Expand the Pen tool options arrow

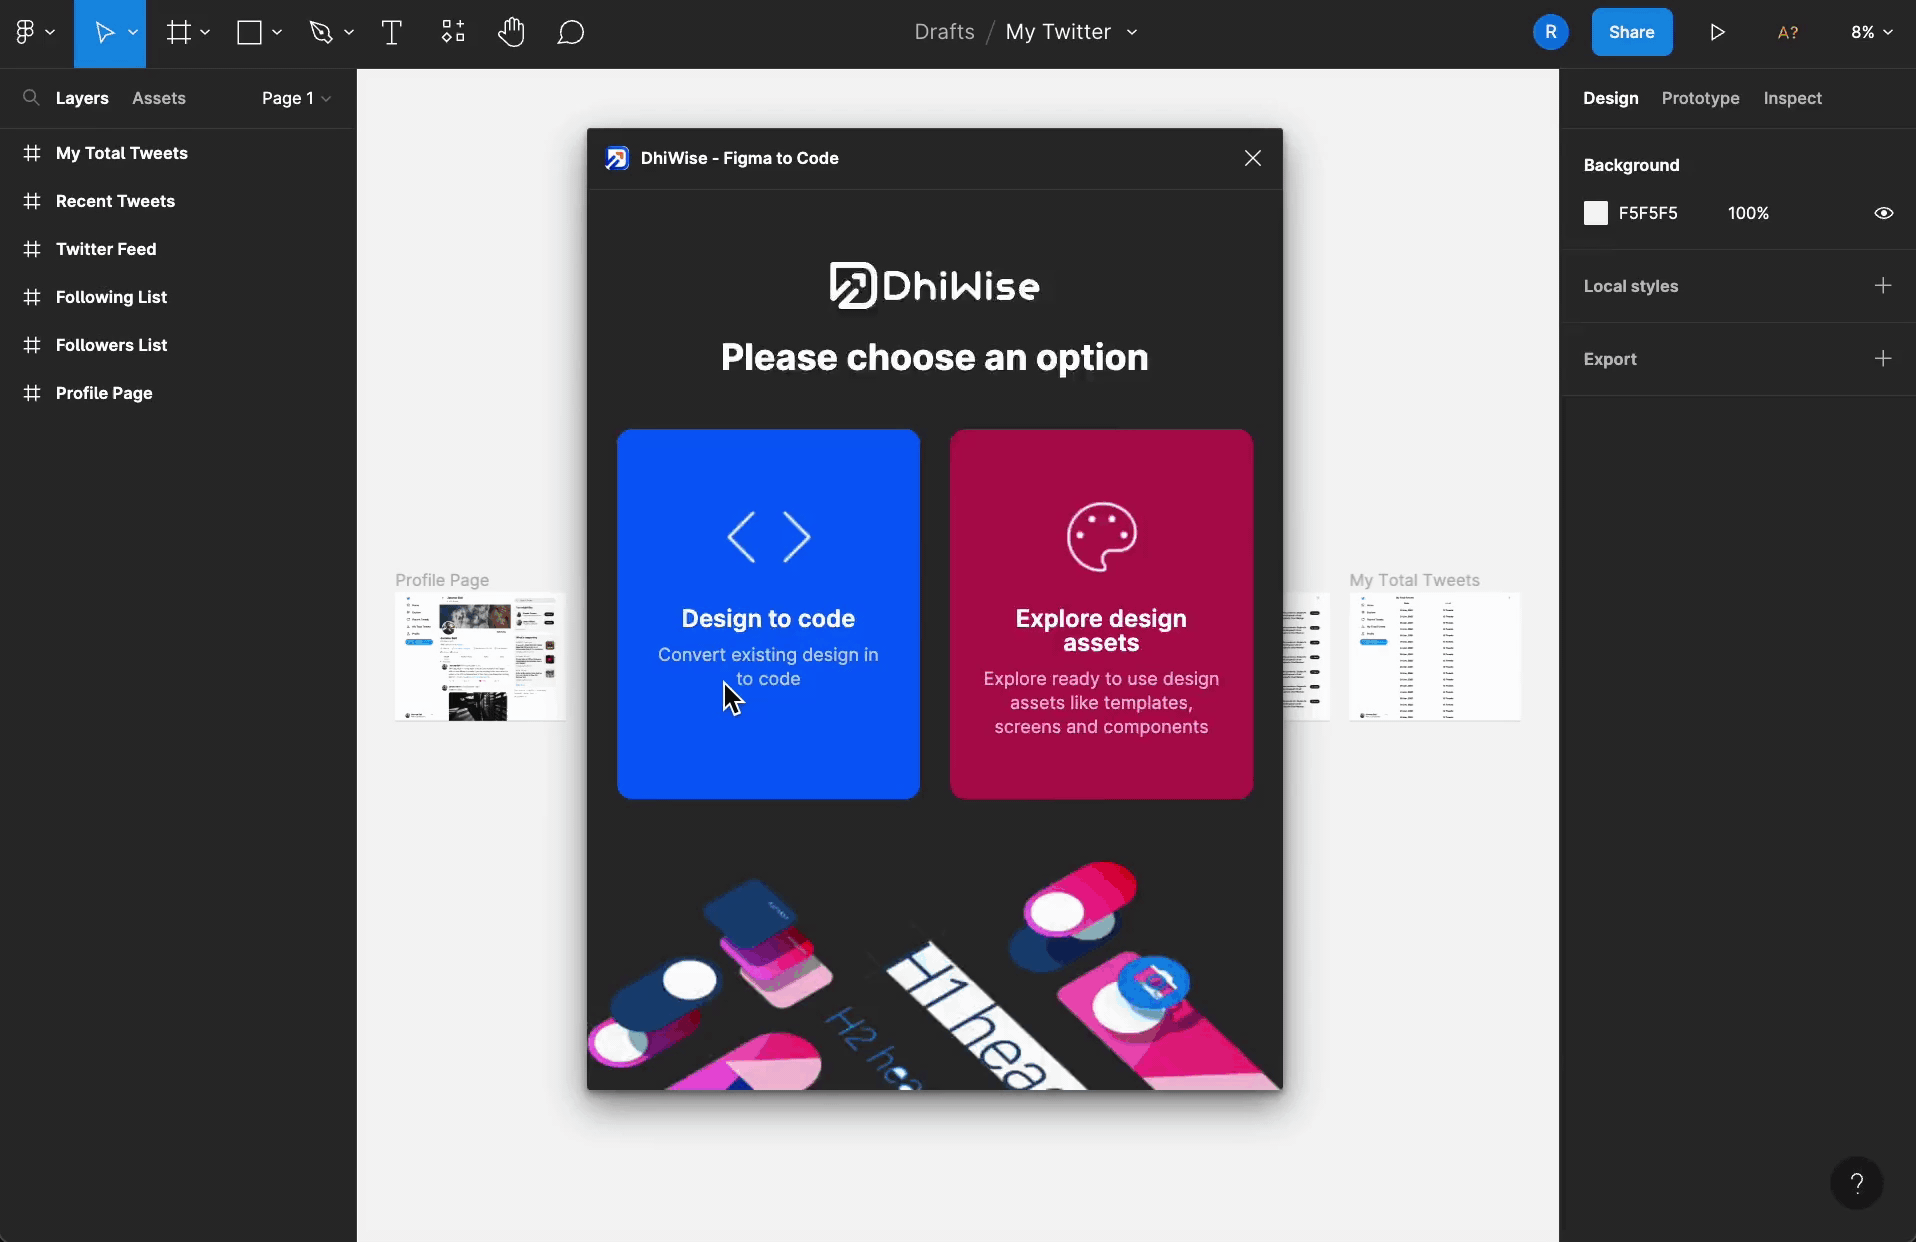tap(349, 33)
